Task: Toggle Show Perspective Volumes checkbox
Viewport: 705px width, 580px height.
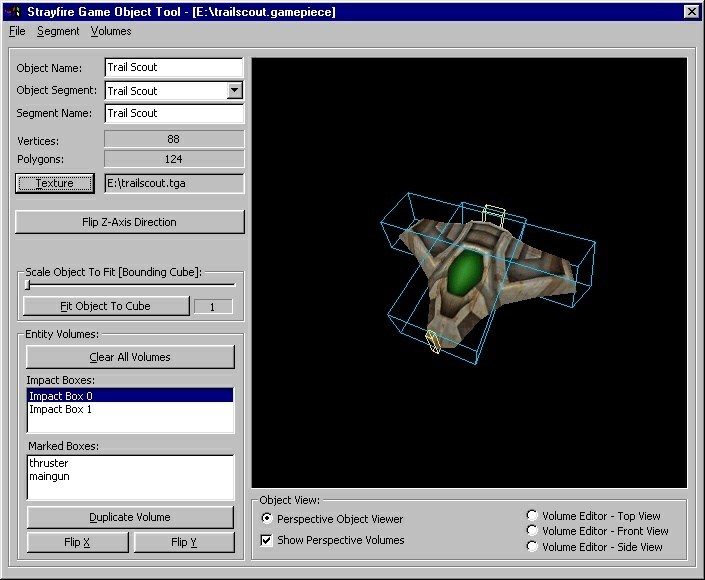Action: (x=266, y=540)
